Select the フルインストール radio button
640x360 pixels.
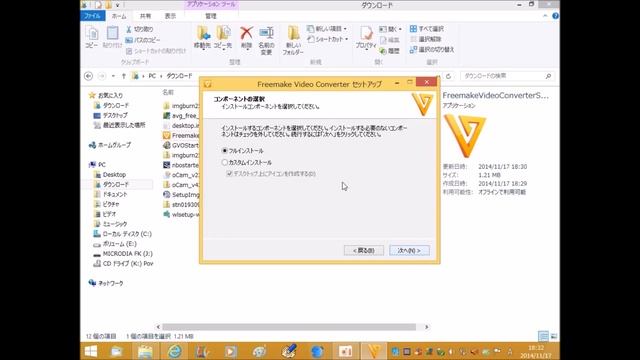(x=224, y=151)
